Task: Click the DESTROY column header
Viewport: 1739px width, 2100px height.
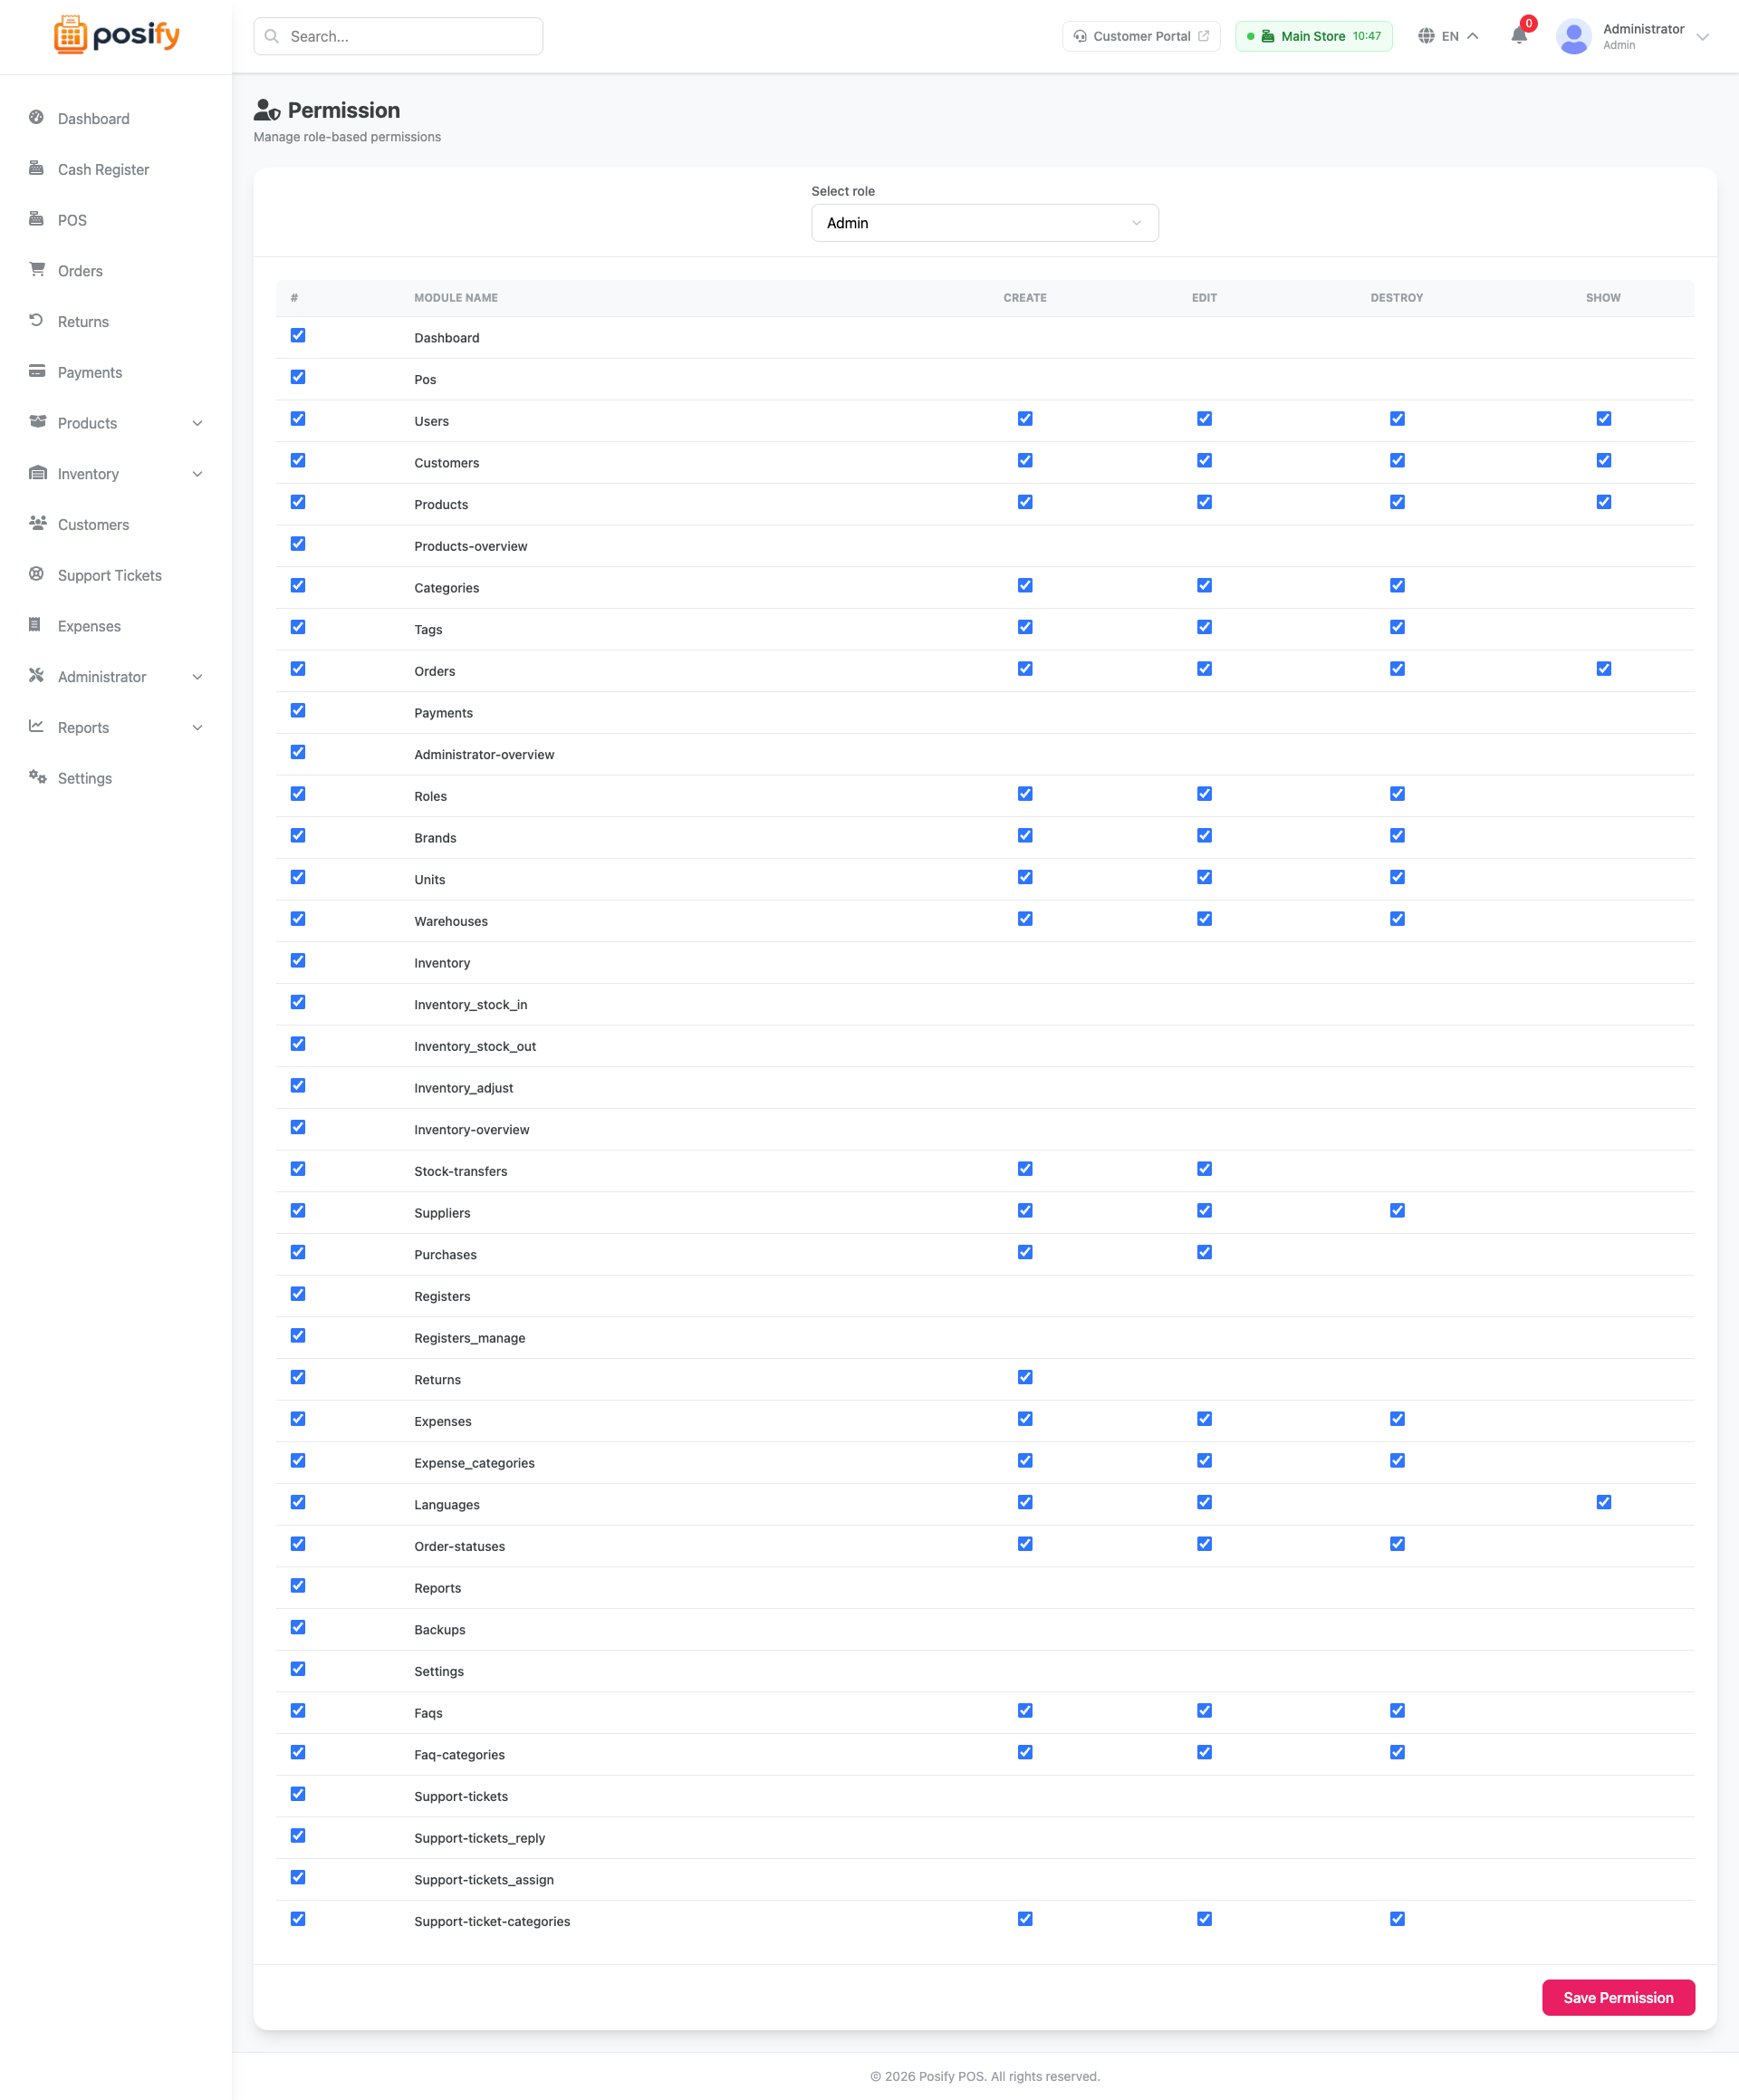Action: pos(1396,298)
